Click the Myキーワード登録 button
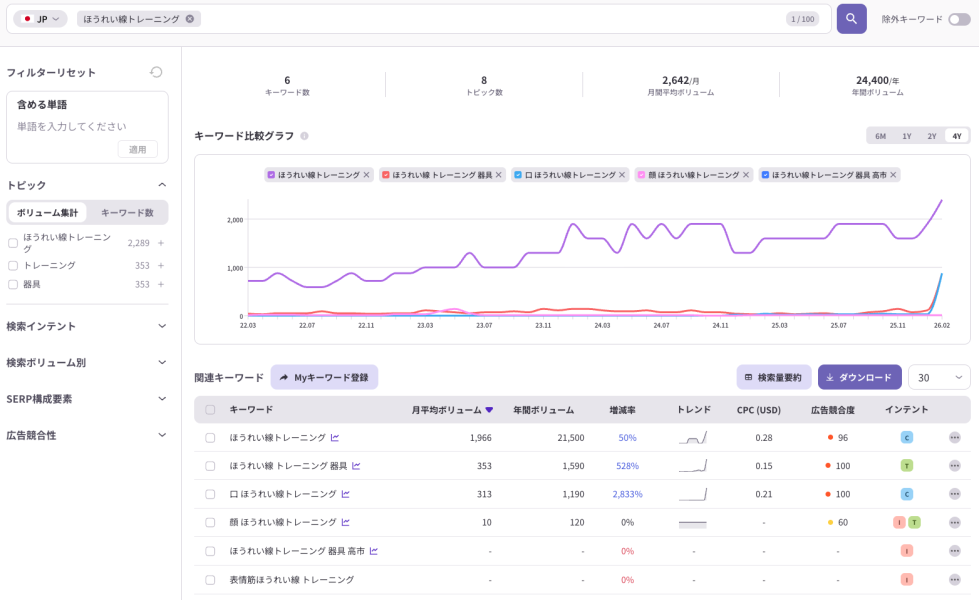This screenshot has height=600, width=979. 324,377
